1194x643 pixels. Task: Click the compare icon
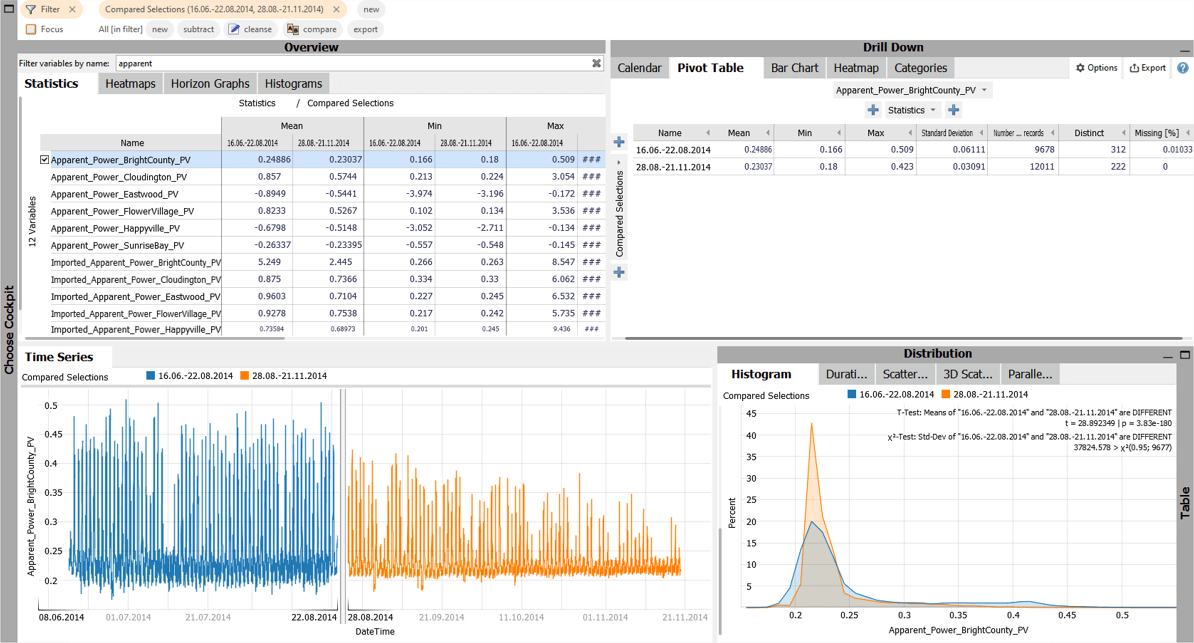pos(293,29)
